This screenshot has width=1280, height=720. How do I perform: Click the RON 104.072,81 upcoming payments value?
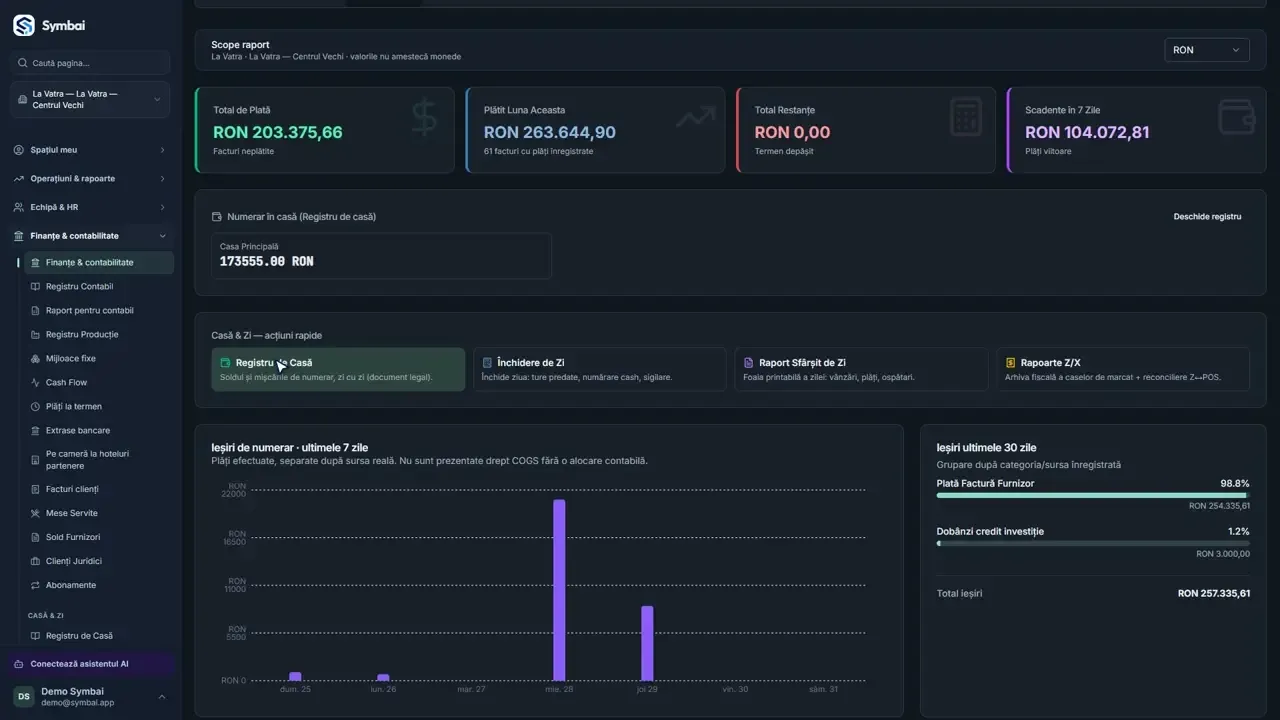pyautogui.click(x=1087, y=132)
